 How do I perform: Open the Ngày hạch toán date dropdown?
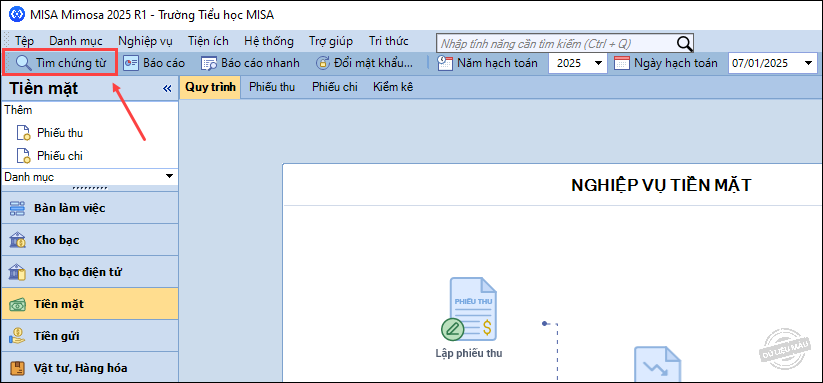807,63
